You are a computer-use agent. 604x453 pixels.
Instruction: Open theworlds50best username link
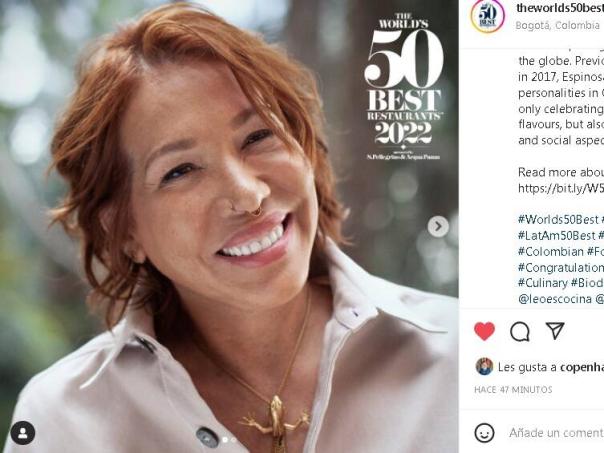[x=559, y=9]
